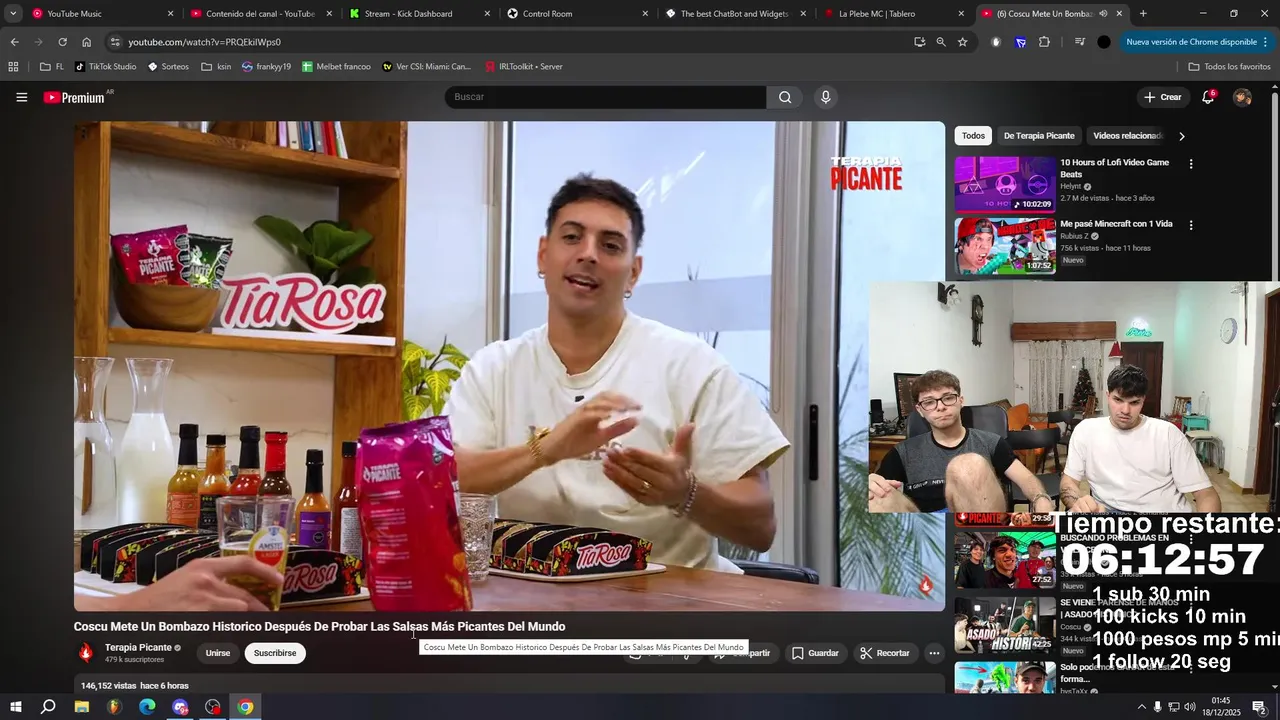Click the search magnifier button
The width and height of the screenshot is (1280, 720).
pos(785,97)
